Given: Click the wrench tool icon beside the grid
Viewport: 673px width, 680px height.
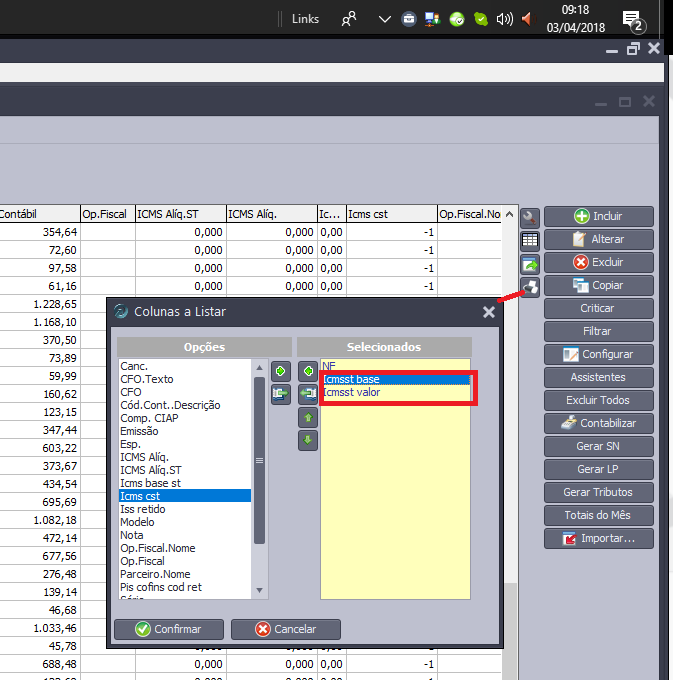Looking at the screenshot, I should pyautogui.click(x=530, y=218).
